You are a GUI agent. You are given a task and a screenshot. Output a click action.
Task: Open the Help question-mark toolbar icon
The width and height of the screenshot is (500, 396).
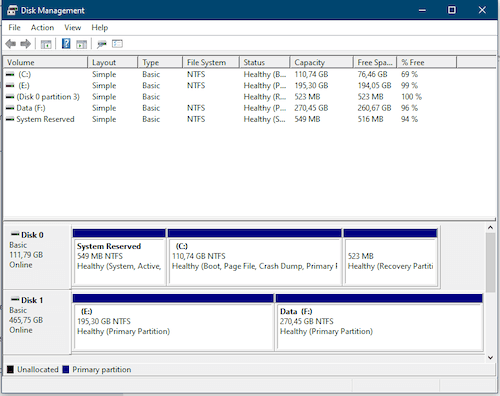coord(66,44)
